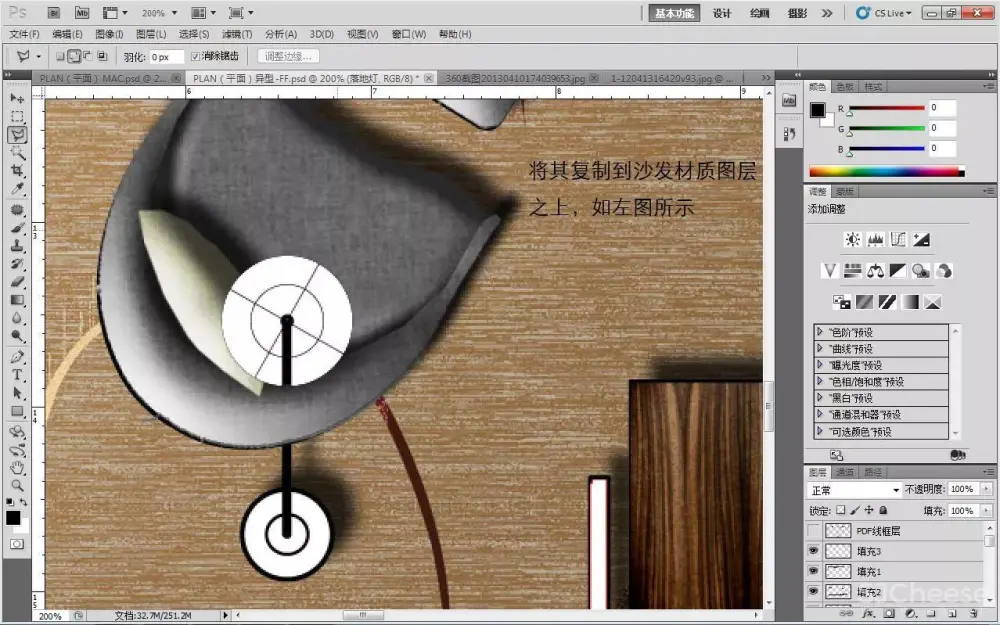Screen dimensions: 1000x625
Task: Switch to the 设计 workspace
Action: 722,13
